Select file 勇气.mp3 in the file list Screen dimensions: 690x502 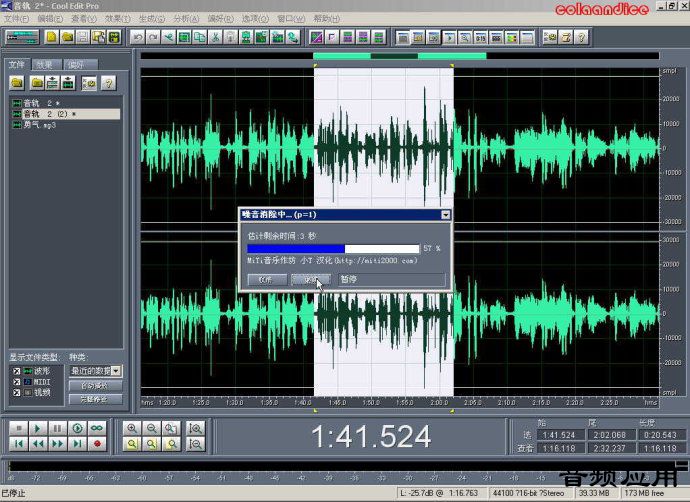coord(40,125)
